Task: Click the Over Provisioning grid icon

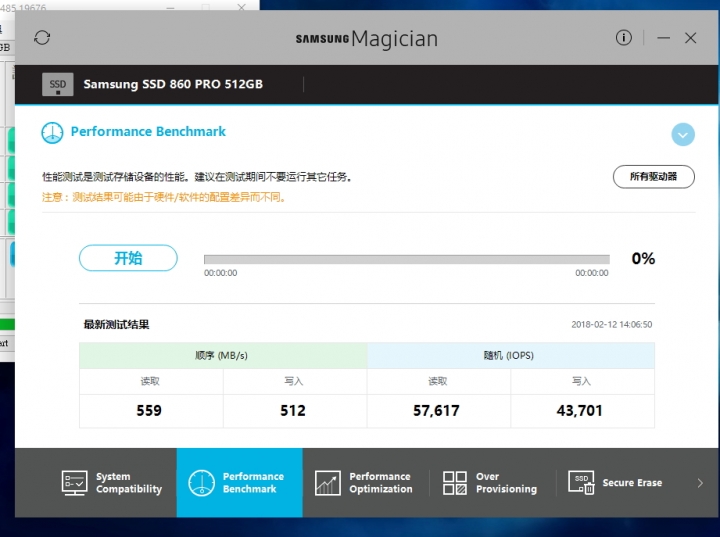Action: click(455, 483)
